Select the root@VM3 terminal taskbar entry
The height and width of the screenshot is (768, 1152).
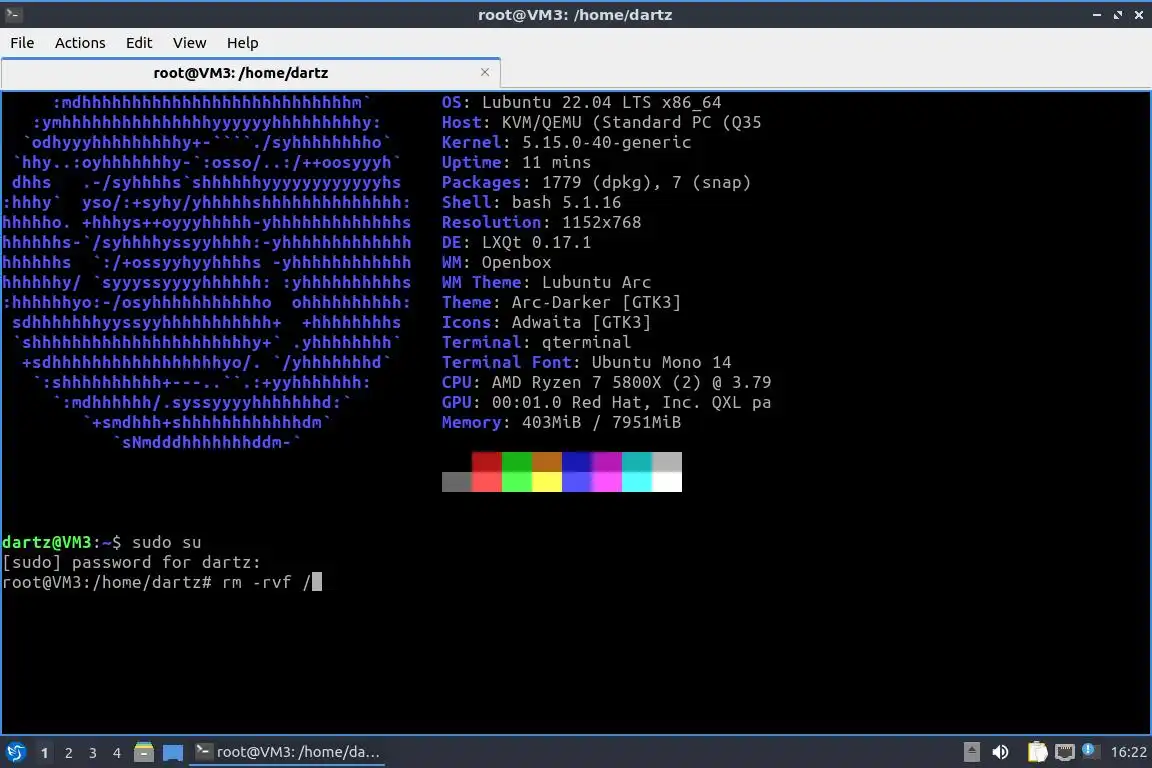(287, 752)
